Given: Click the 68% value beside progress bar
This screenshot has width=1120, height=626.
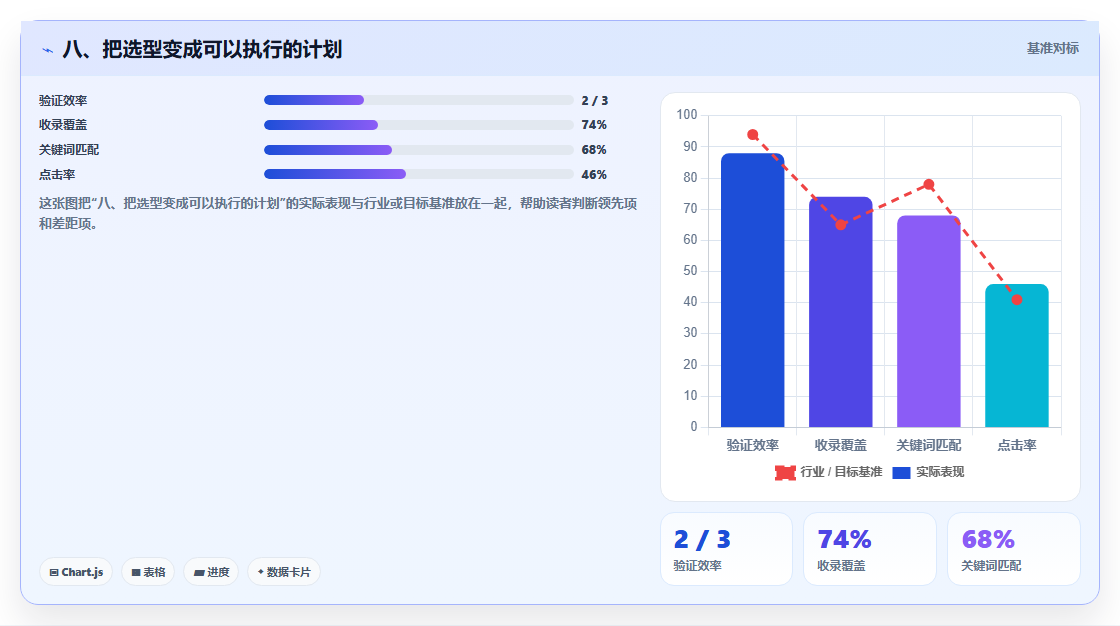Looking at the screenshot, I should pyautogui.click(x=594, y=150).
